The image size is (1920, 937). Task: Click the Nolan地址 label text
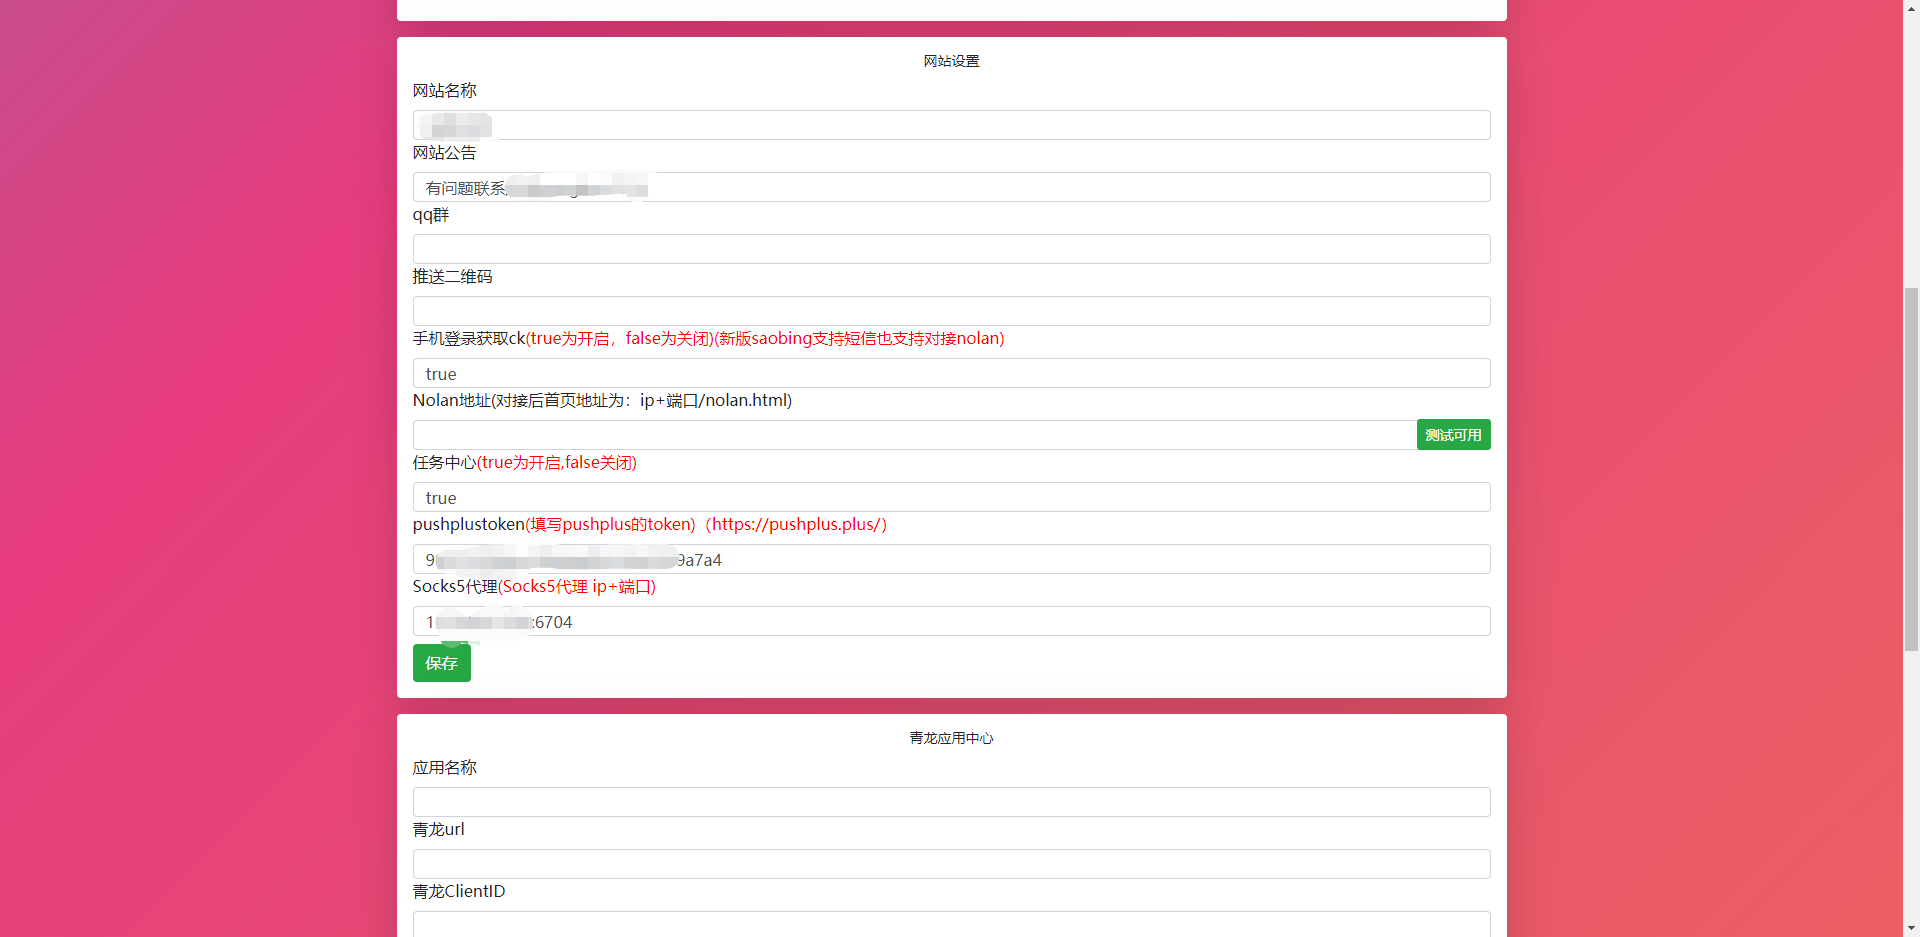pyautogui.click(x=602, y=400)
